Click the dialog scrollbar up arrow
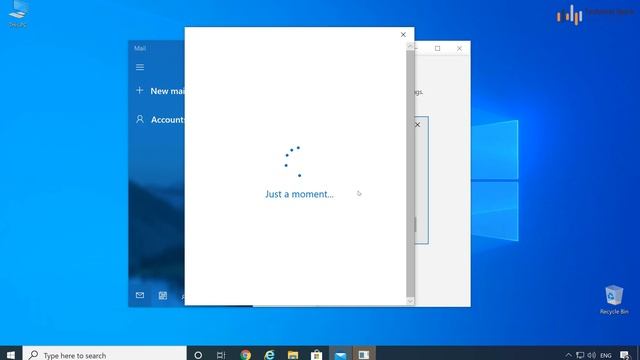 (x=410, y=47)
